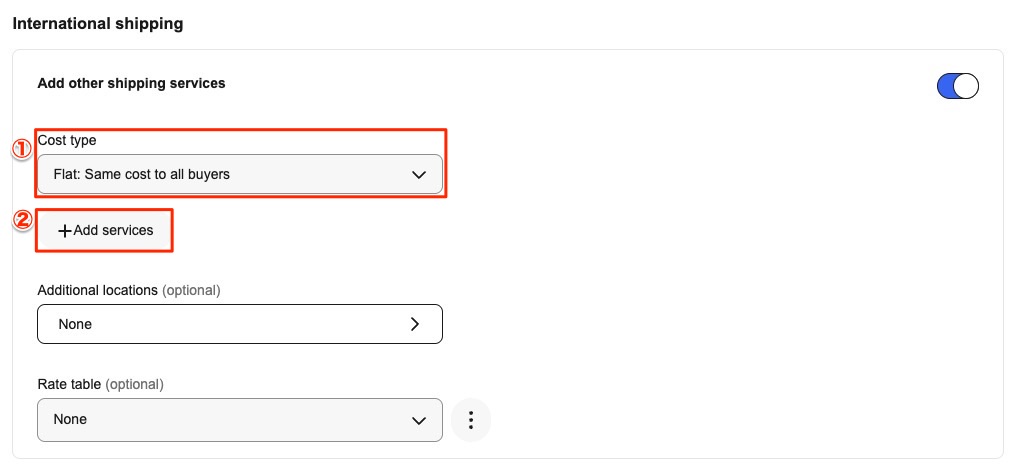Click the International shipping heading

(x=98, y=23)
